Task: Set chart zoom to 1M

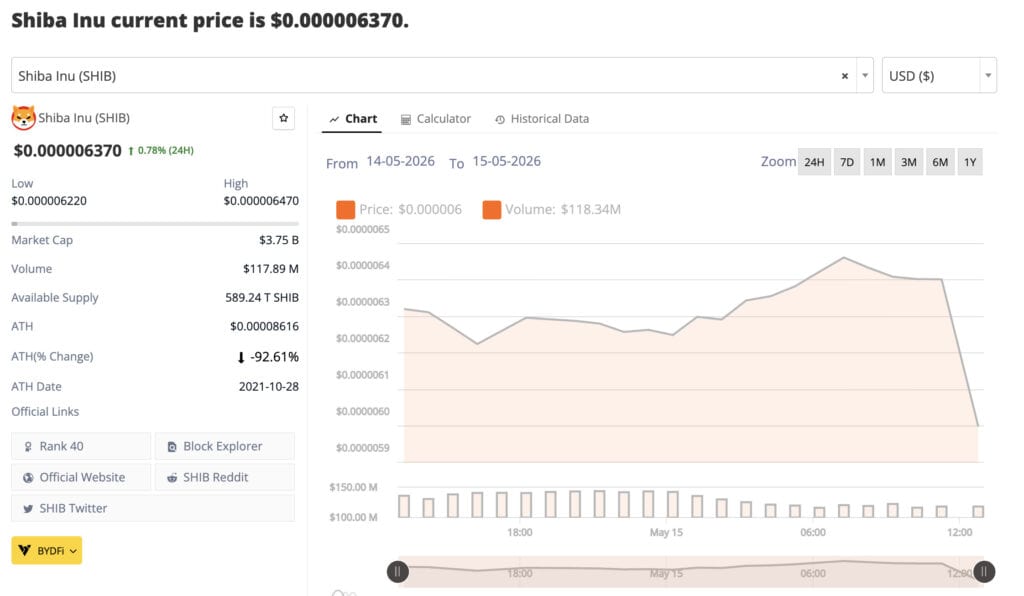Action: pyautogui.click(x=878, y=162)
